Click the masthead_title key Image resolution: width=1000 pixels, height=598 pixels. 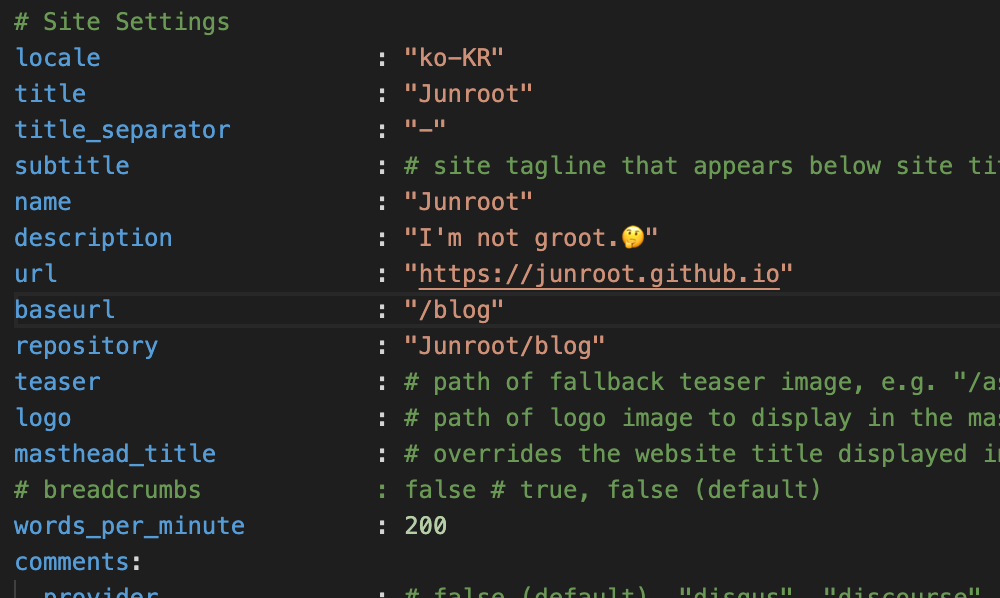click(x=115, y=454)
